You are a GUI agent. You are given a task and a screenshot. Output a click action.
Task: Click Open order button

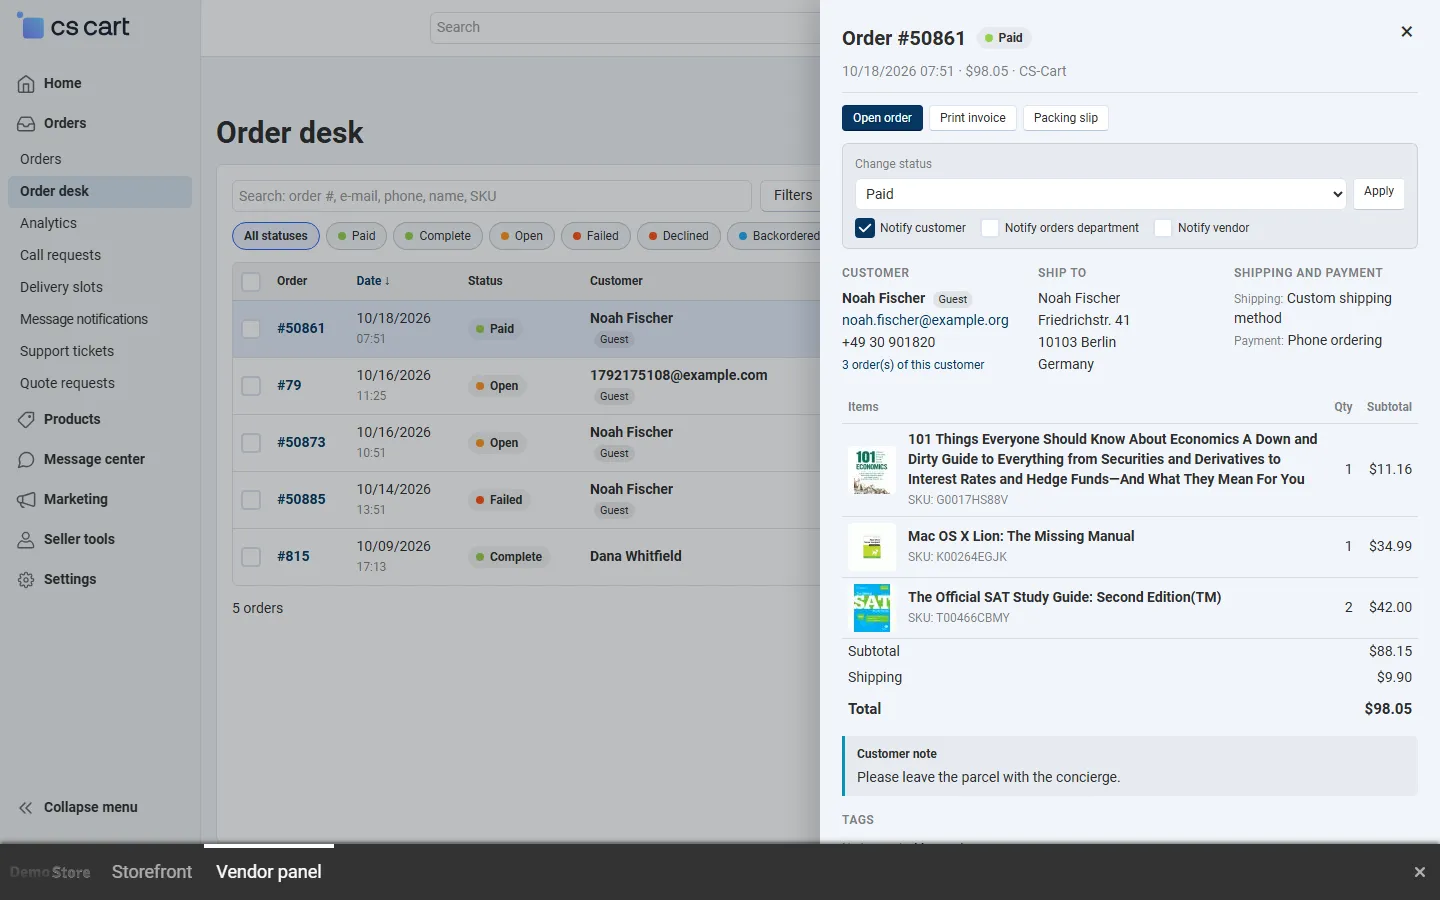(882, 118)
